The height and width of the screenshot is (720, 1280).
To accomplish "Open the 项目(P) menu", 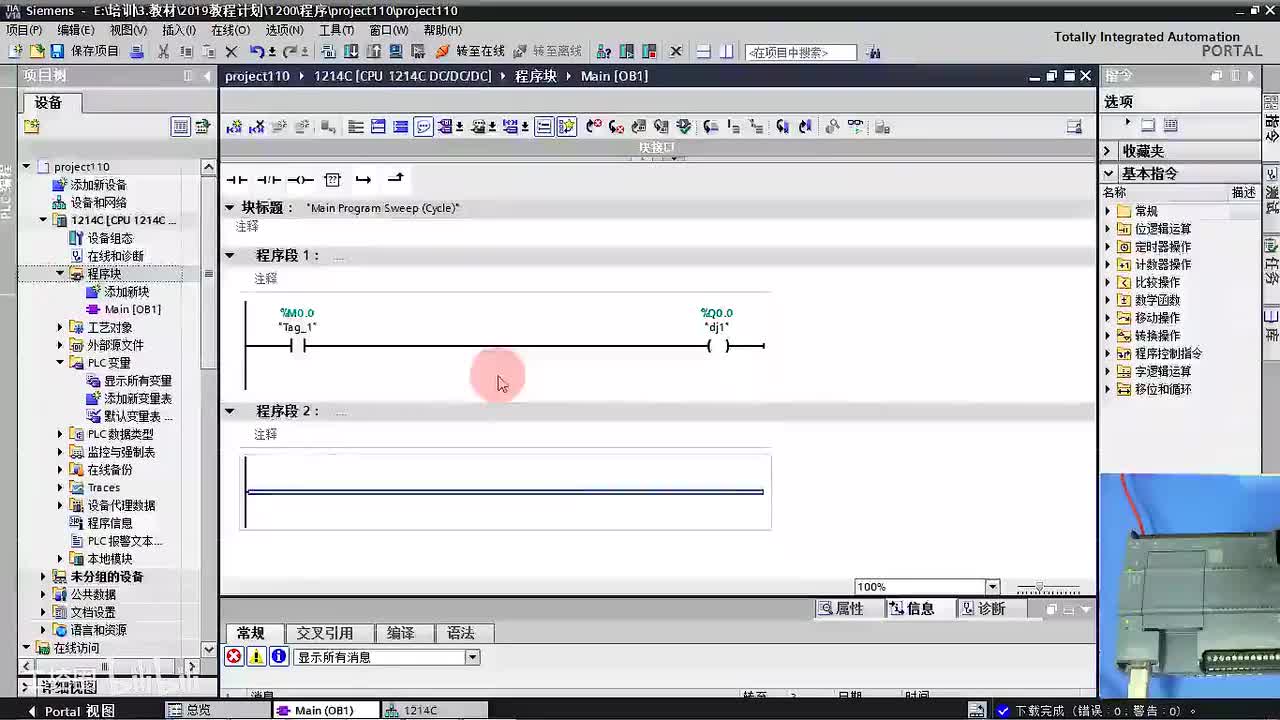I will click(24, 30).
